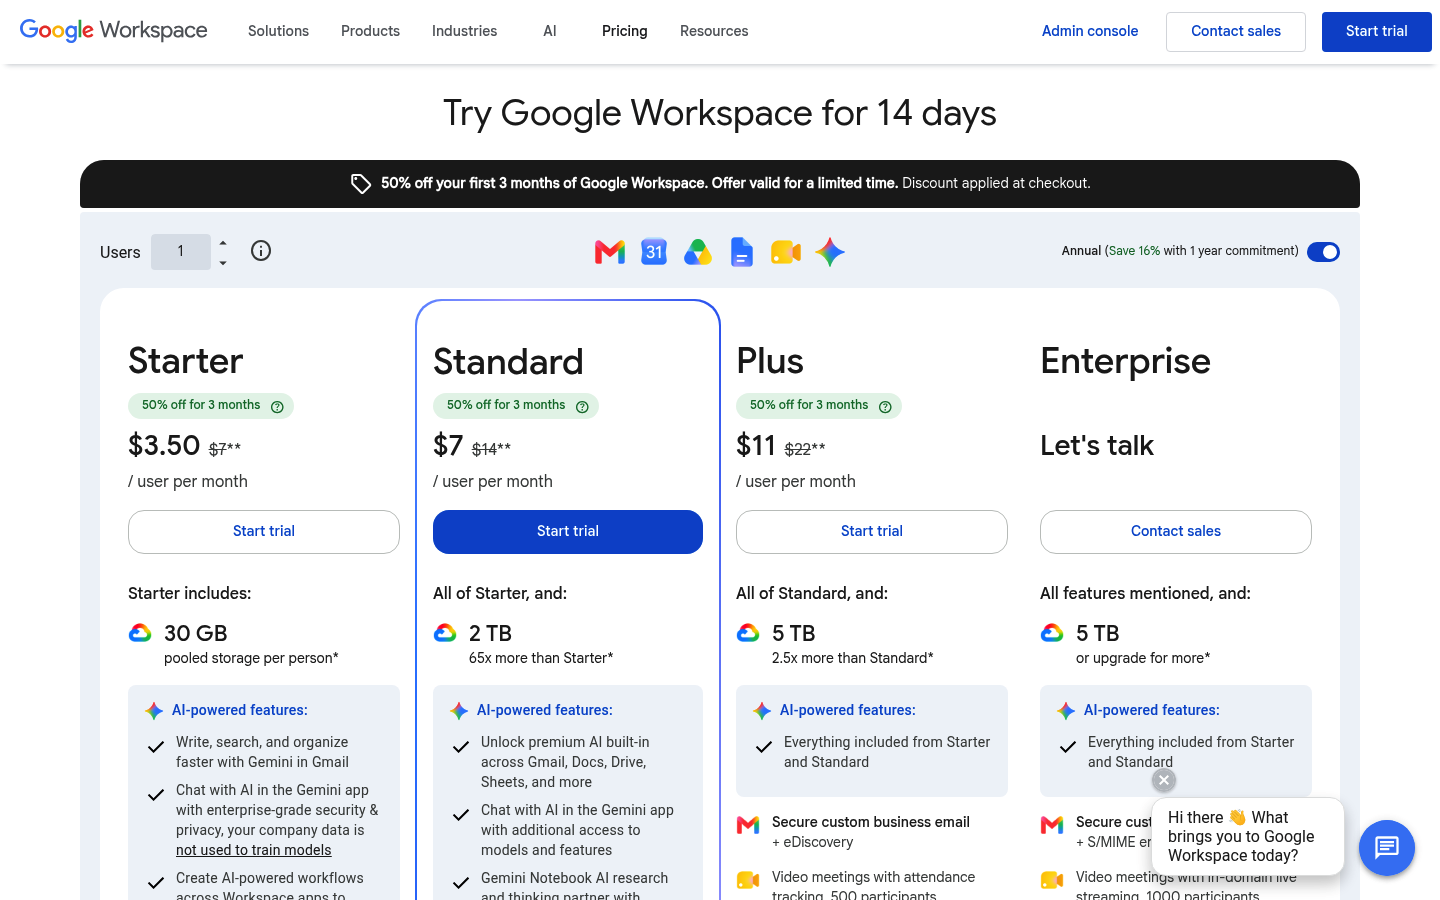Click 'or upgrade for more*' text
The height and width of the screenshot is (900, 1440).
(1143, 658)
